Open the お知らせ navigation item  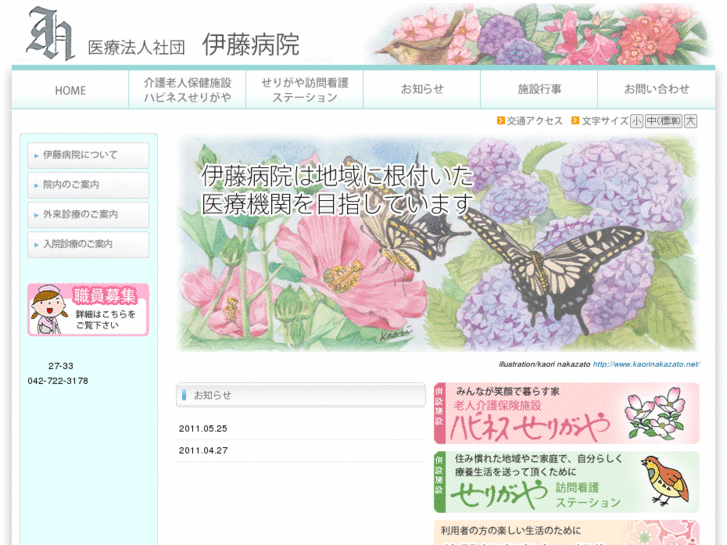(x=422, y=89)
